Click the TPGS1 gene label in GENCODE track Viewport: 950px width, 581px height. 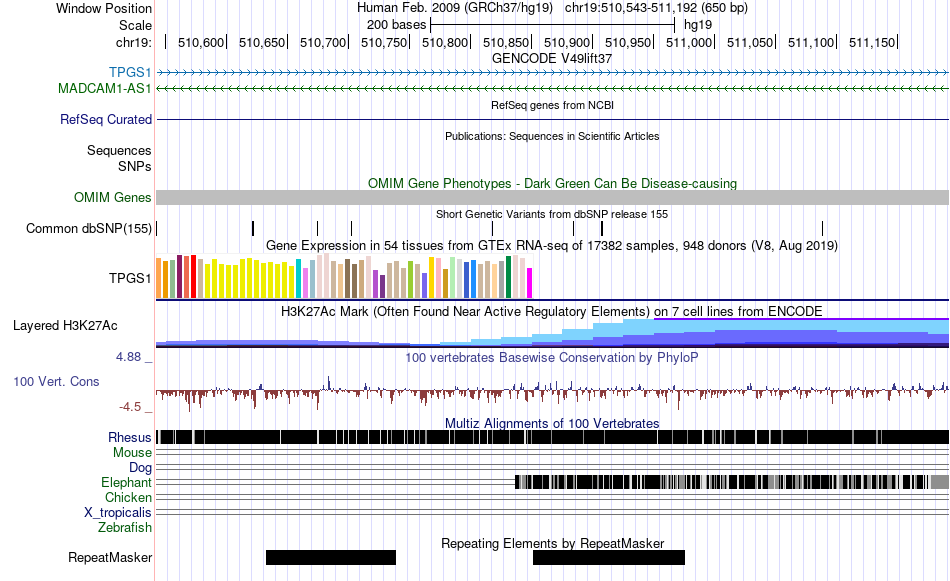pyautogui.click(x=130, y=73)
